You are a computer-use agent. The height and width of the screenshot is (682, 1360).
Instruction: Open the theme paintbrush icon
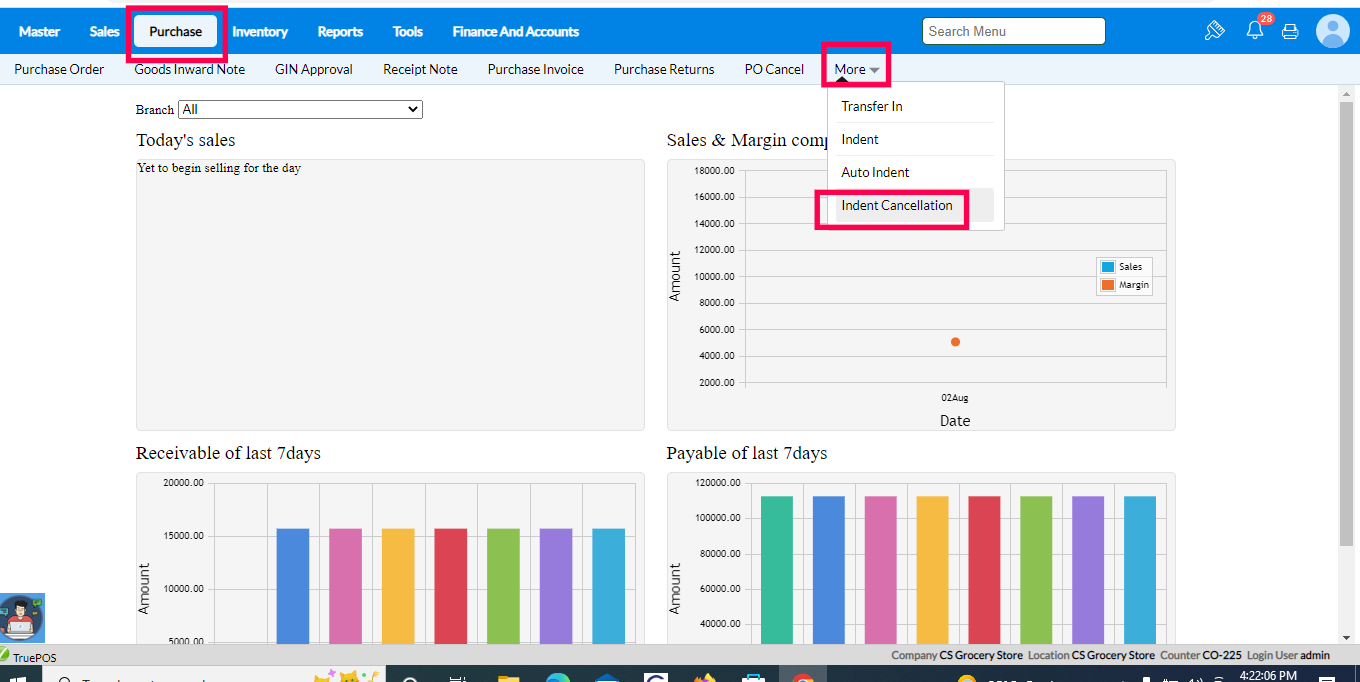1214,31
